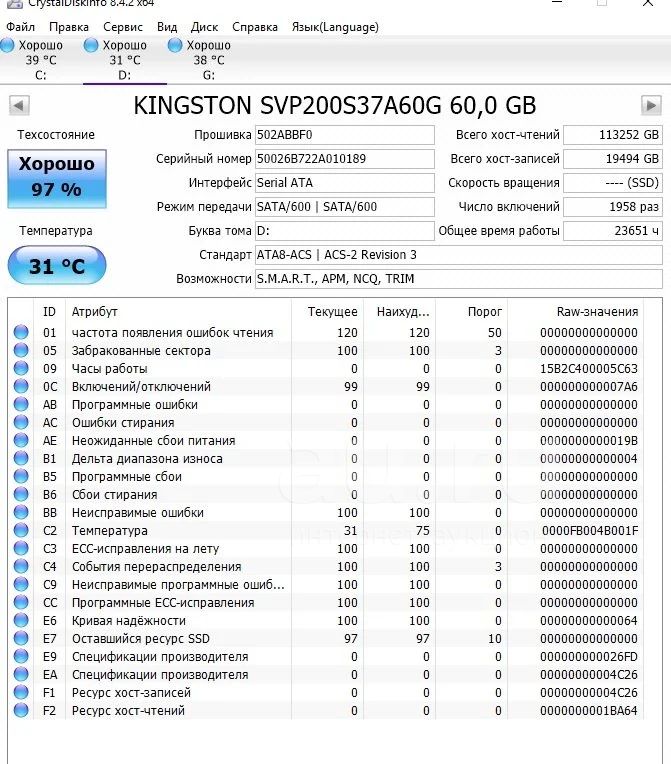
Task: Click rotation rate value ---- (SSD)
Action: tap(613, 183)
